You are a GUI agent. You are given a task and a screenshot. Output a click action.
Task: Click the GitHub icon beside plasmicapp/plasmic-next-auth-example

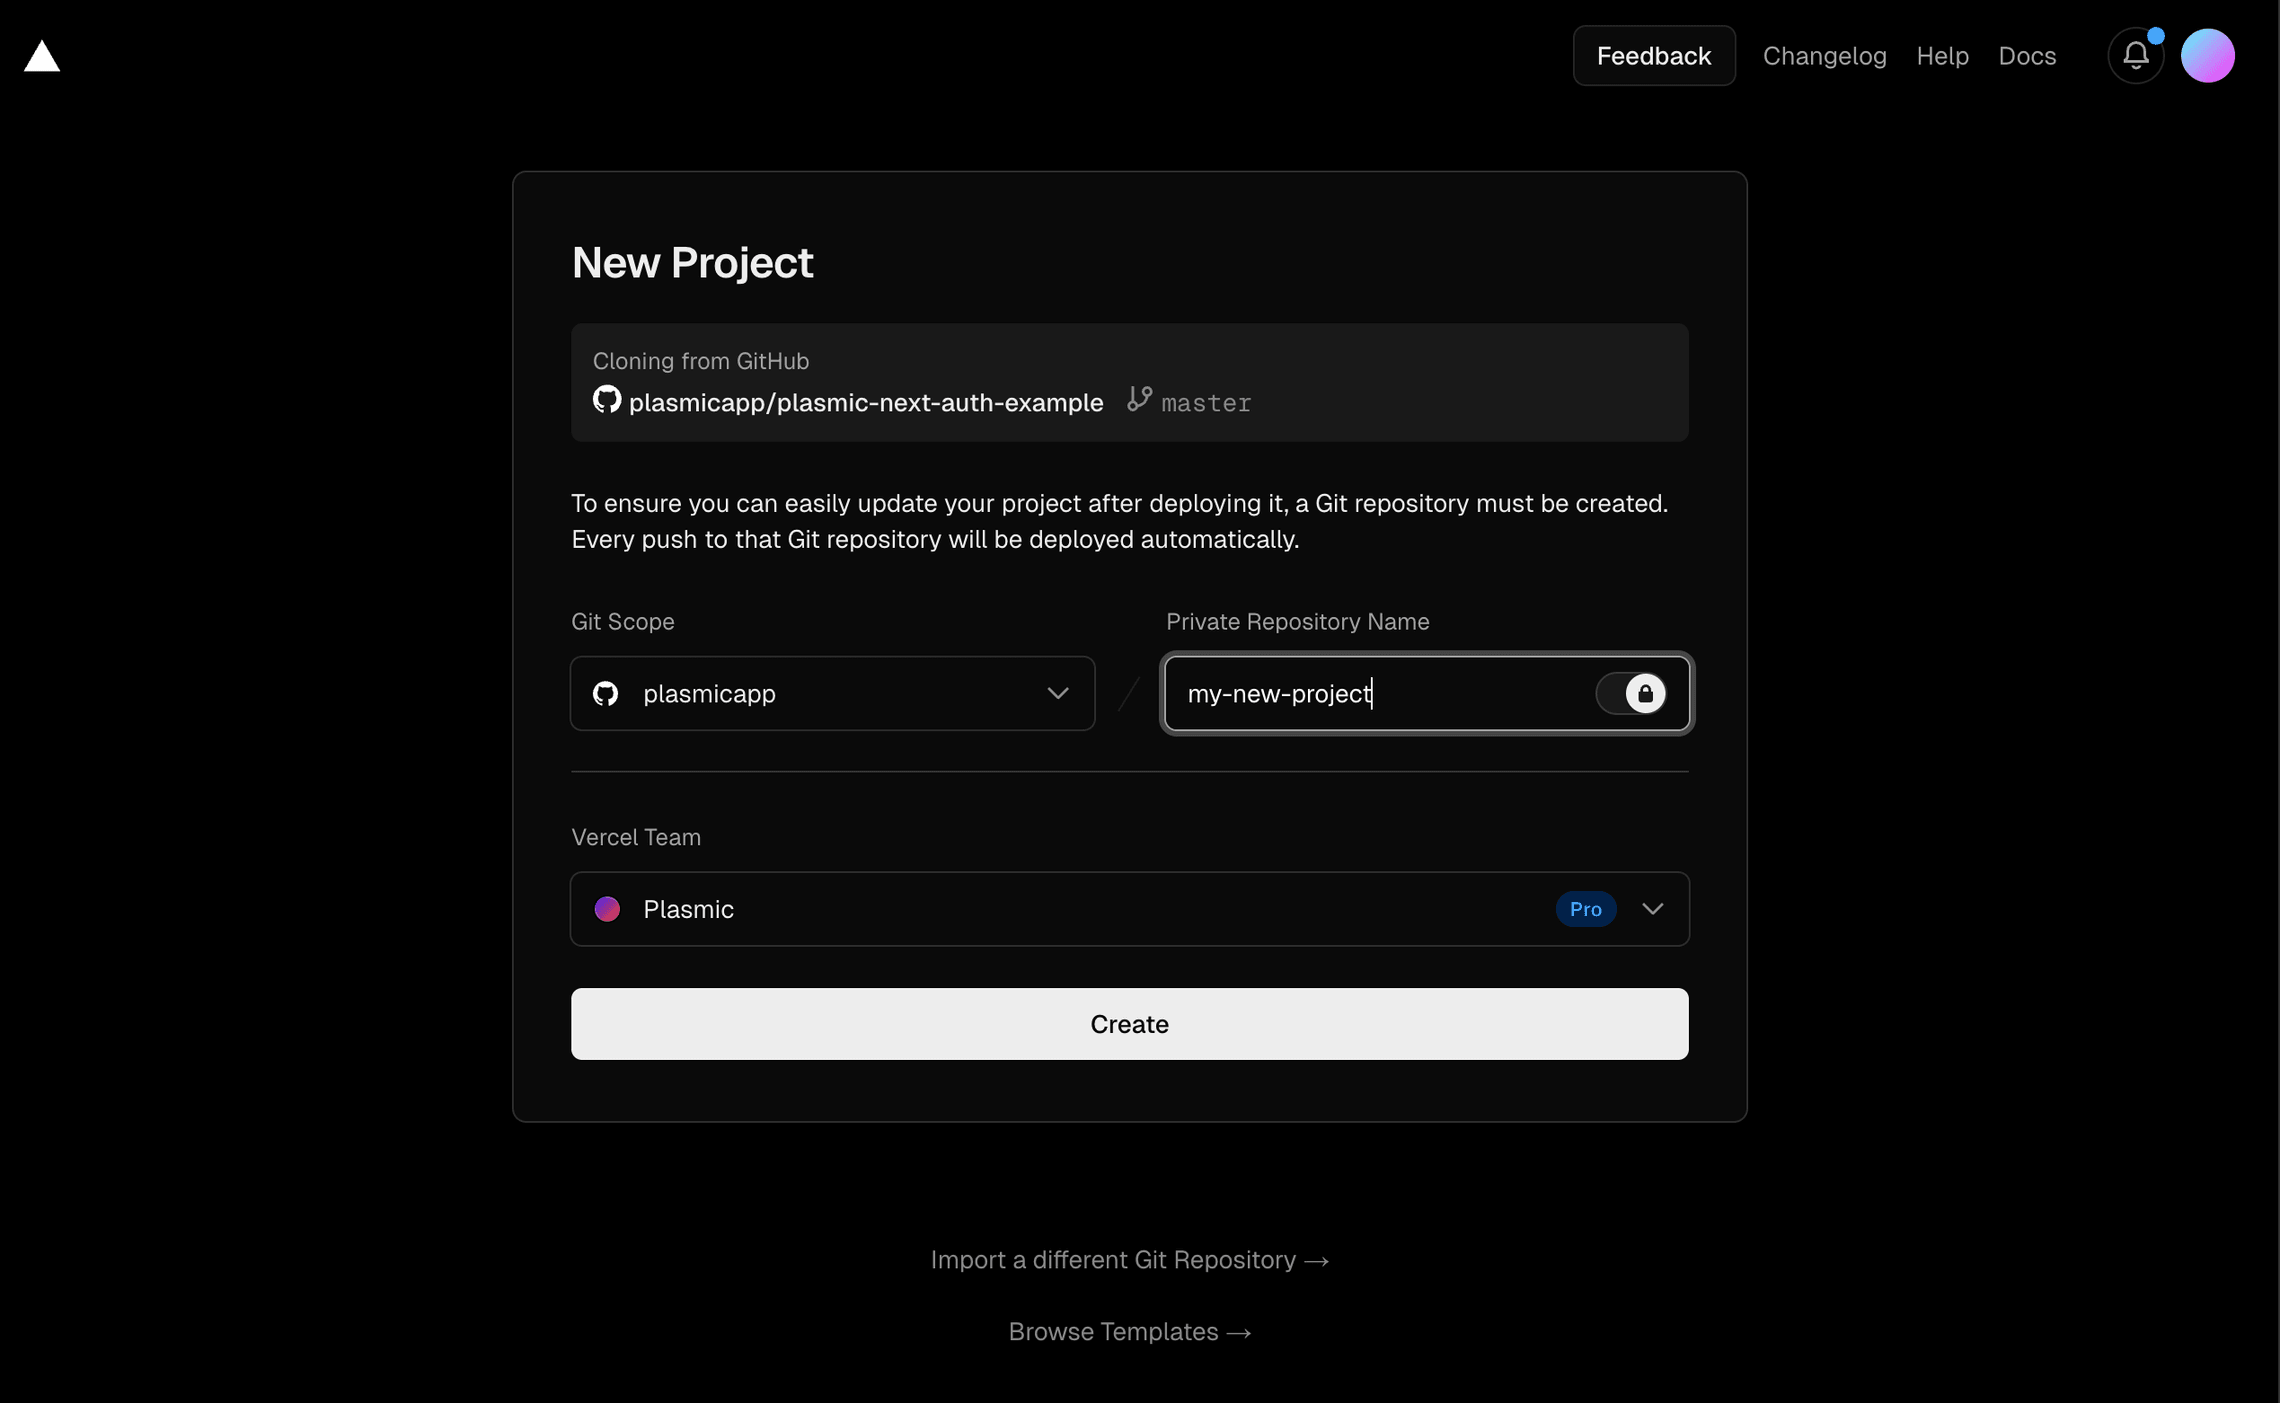pyautogui.click(x=605, y=402)
